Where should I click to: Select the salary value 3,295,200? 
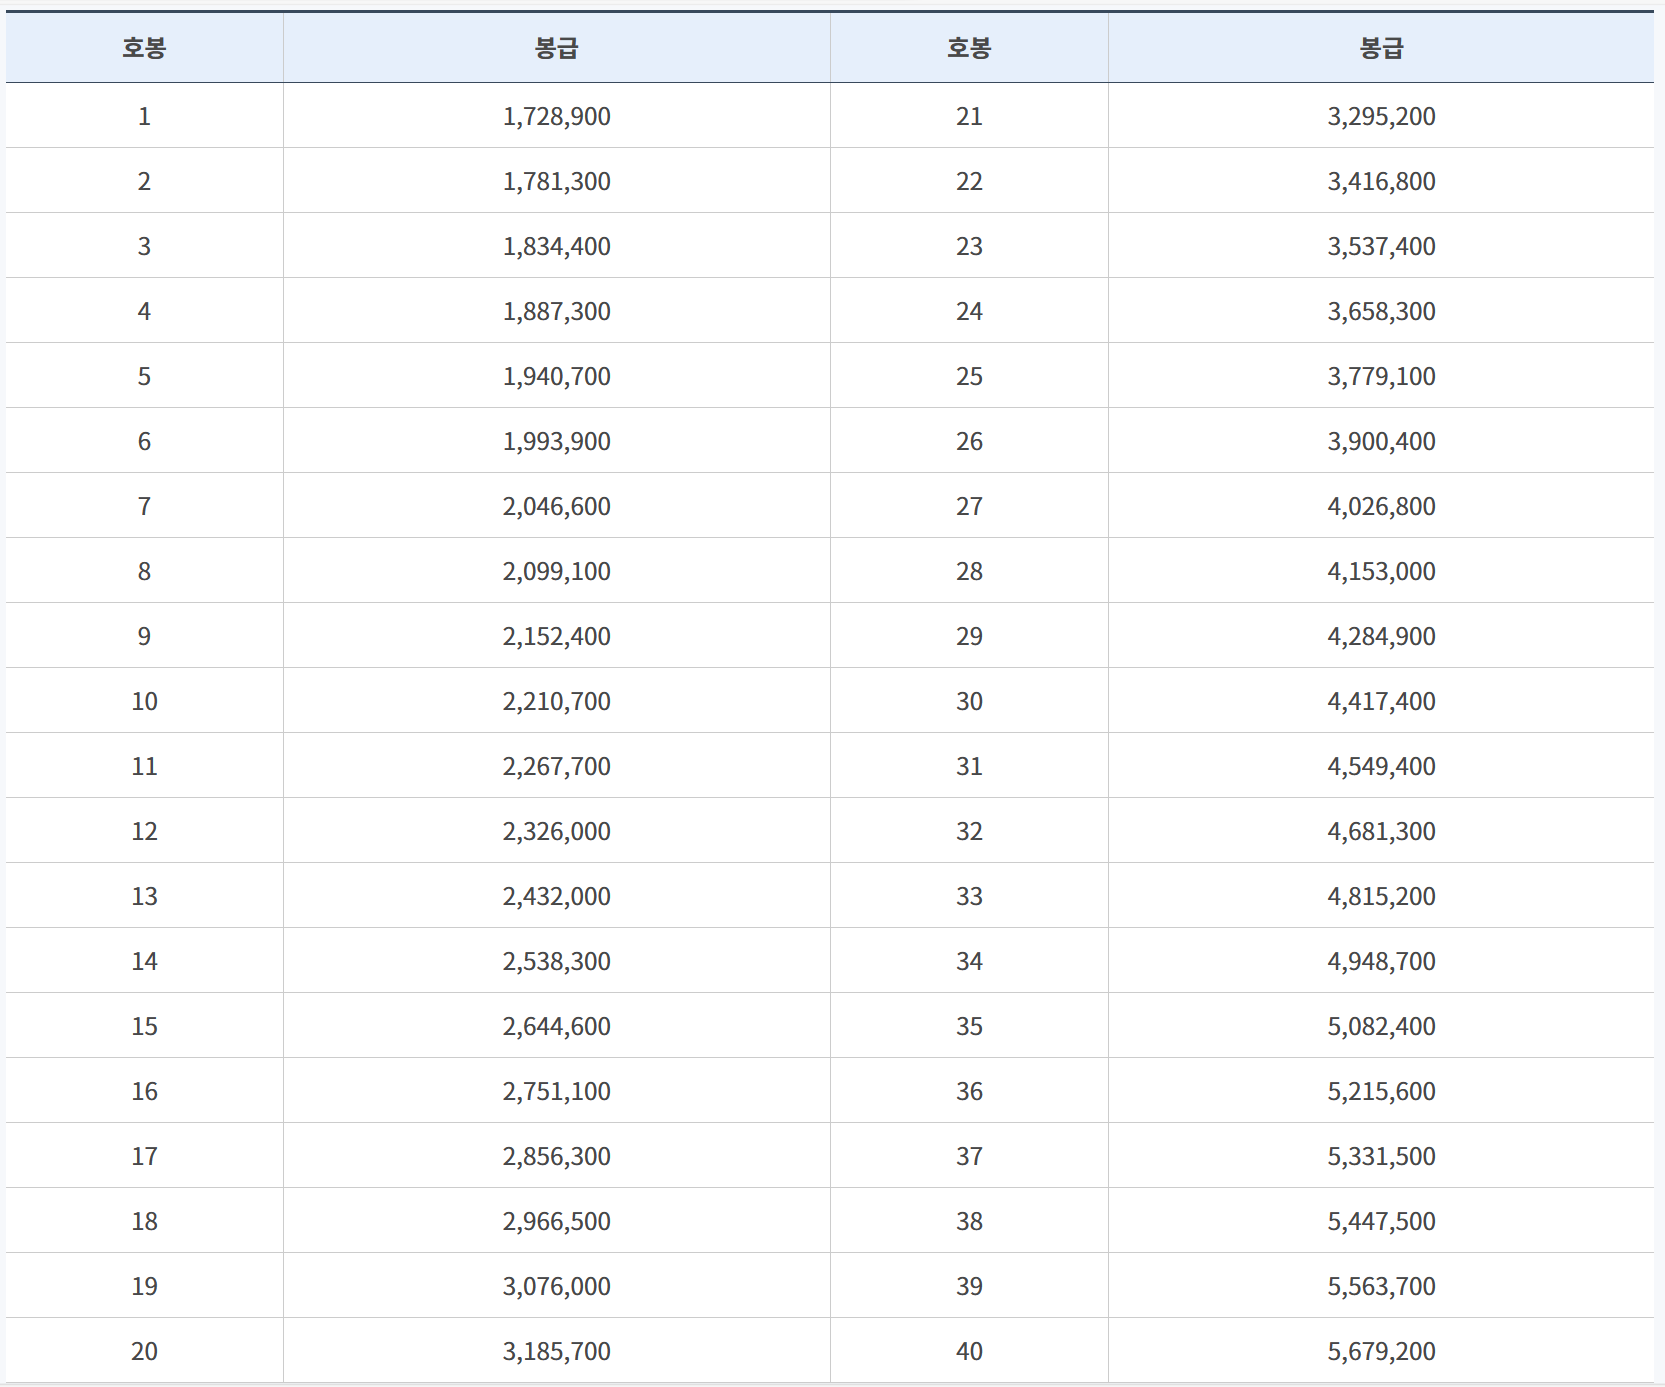[1381, 116]
